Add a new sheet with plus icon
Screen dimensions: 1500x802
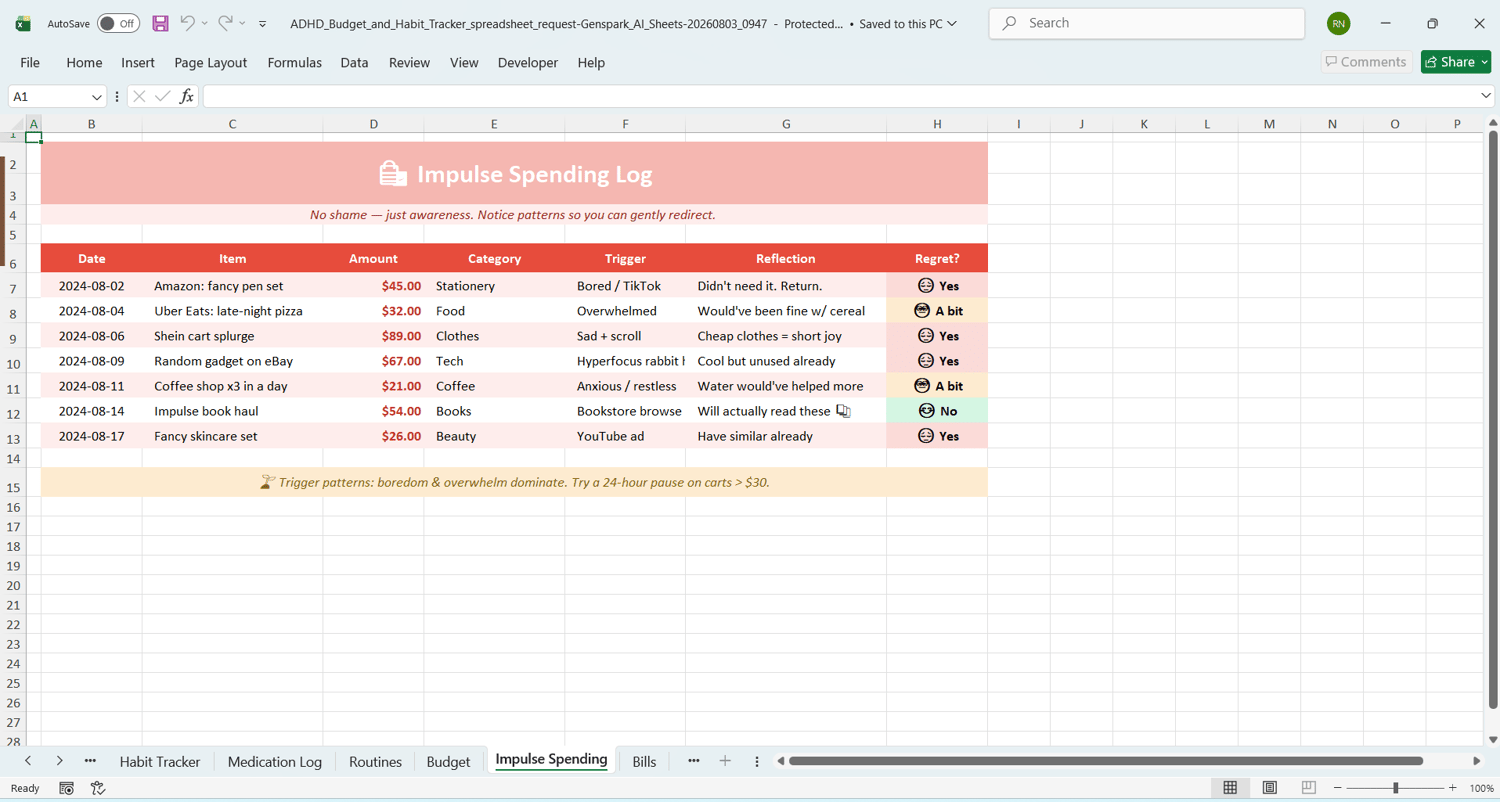pyautogui.click(x=725, y=761)
